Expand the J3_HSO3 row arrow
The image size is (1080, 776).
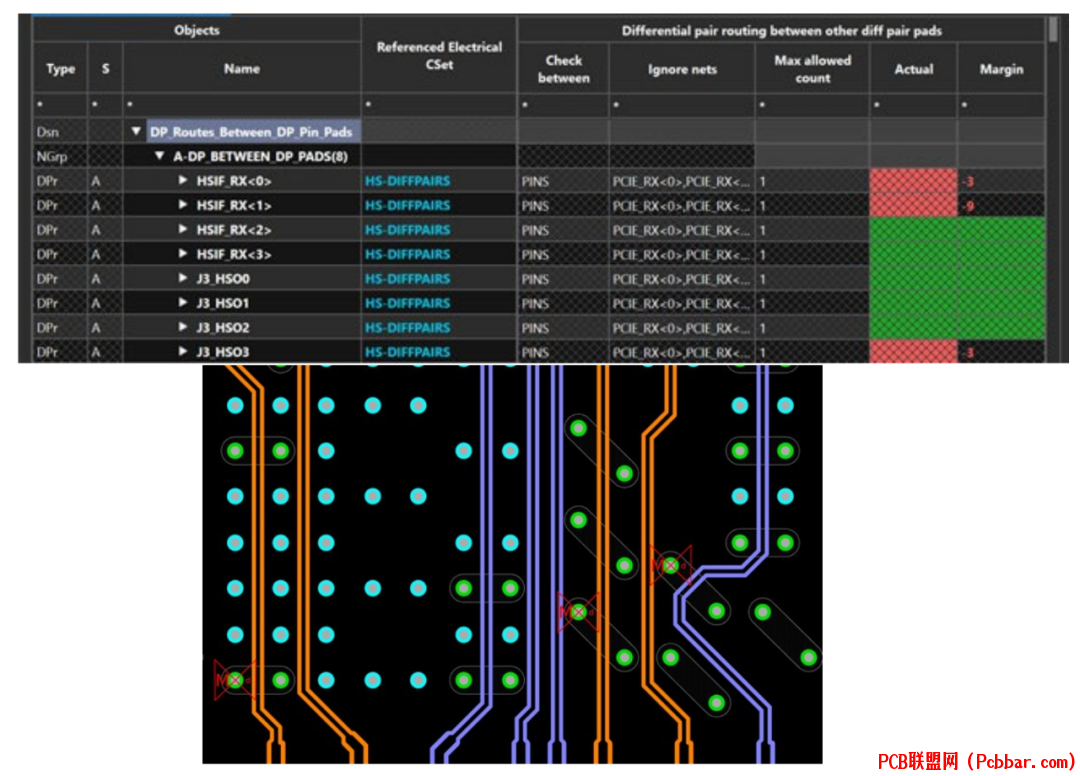coord(183,352)
